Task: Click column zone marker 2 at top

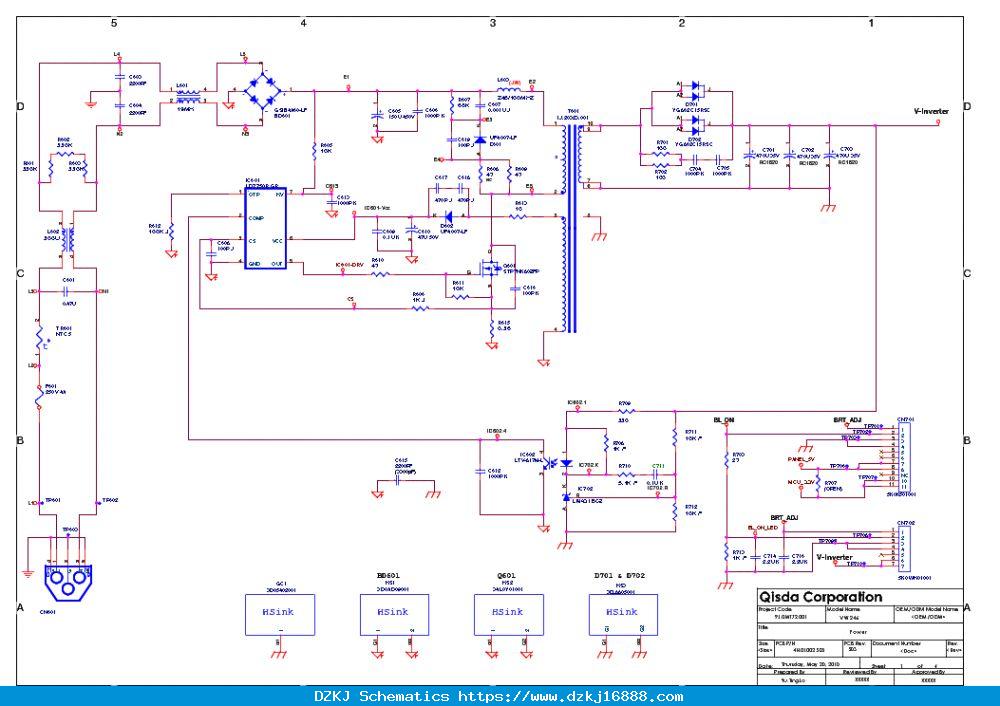Action: pos(682,23)
